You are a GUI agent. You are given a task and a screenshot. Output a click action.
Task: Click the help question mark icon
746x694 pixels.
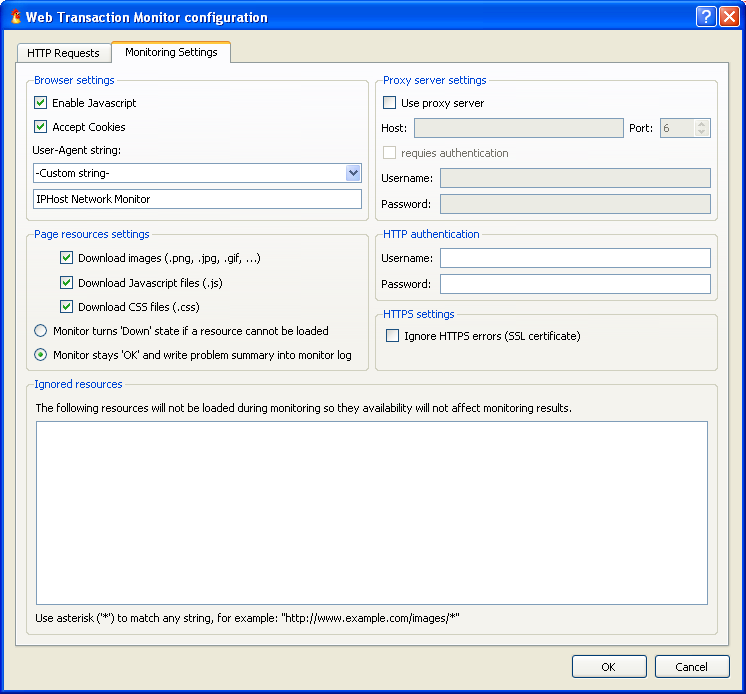[x=706, y=17]
